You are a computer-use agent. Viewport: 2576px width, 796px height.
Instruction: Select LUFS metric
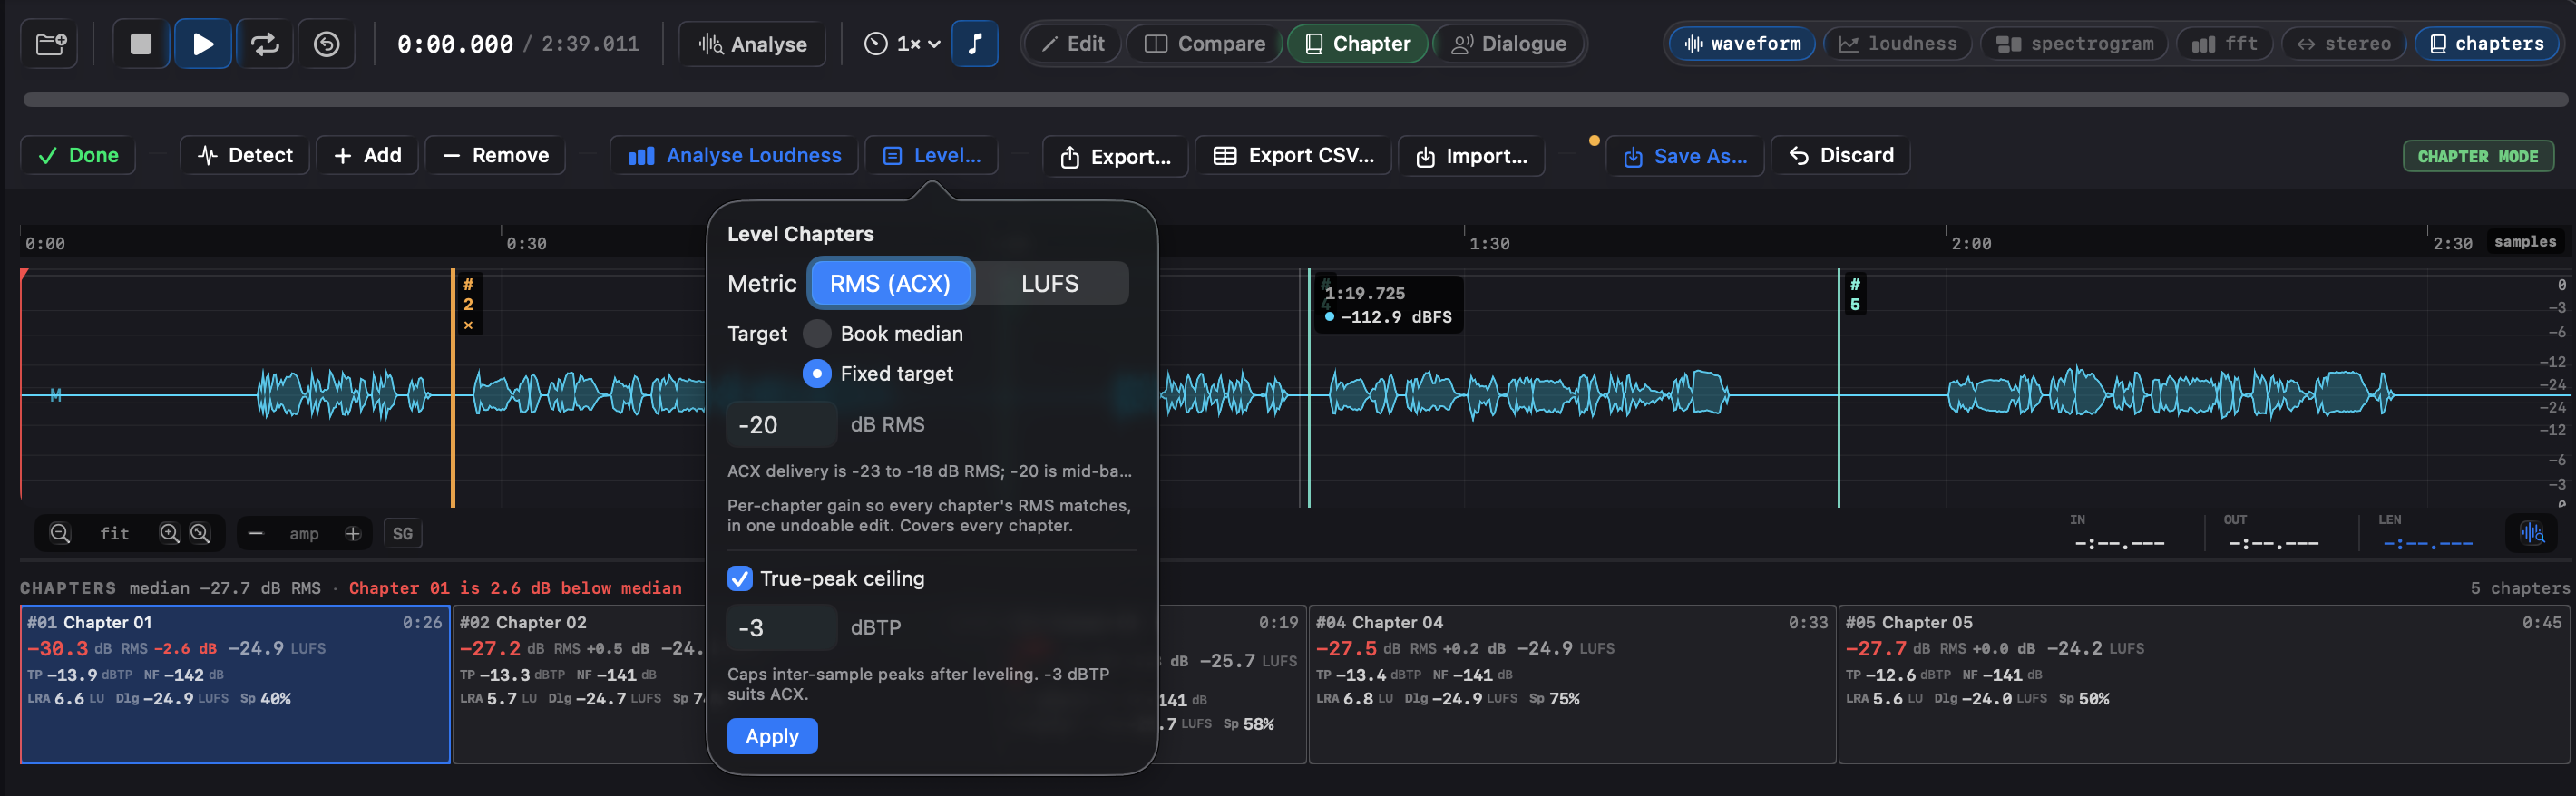[x=1050, y=284]
